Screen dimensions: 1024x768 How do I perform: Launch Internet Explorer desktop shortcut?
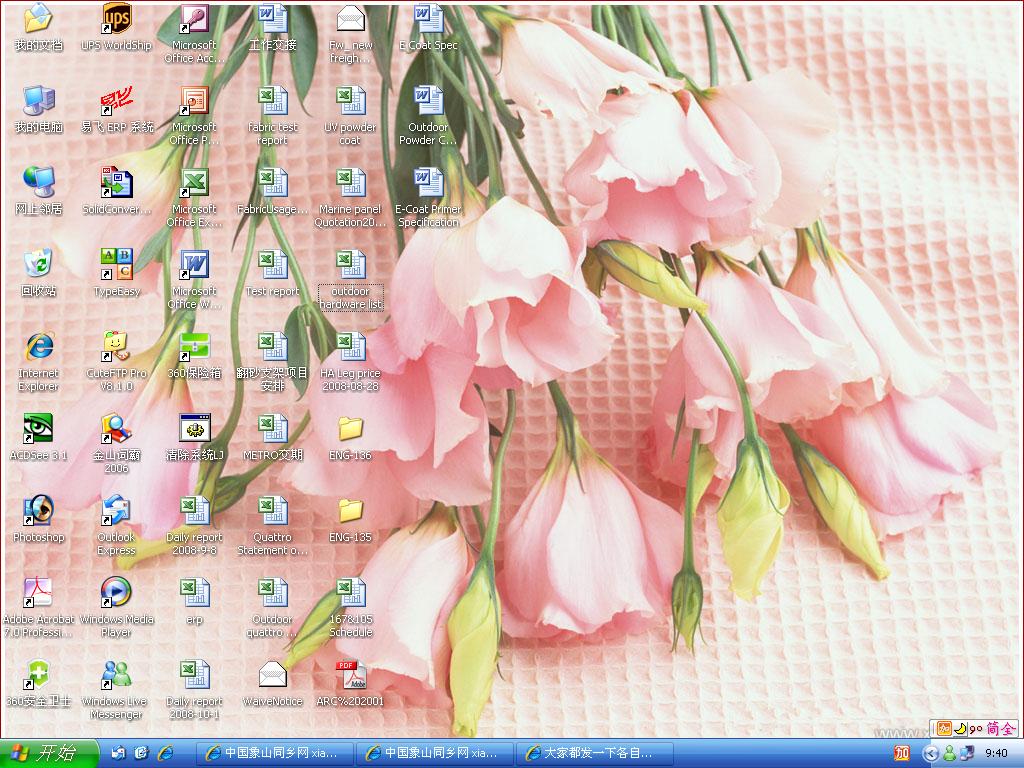pyautogui.click(x=39, y=362)
